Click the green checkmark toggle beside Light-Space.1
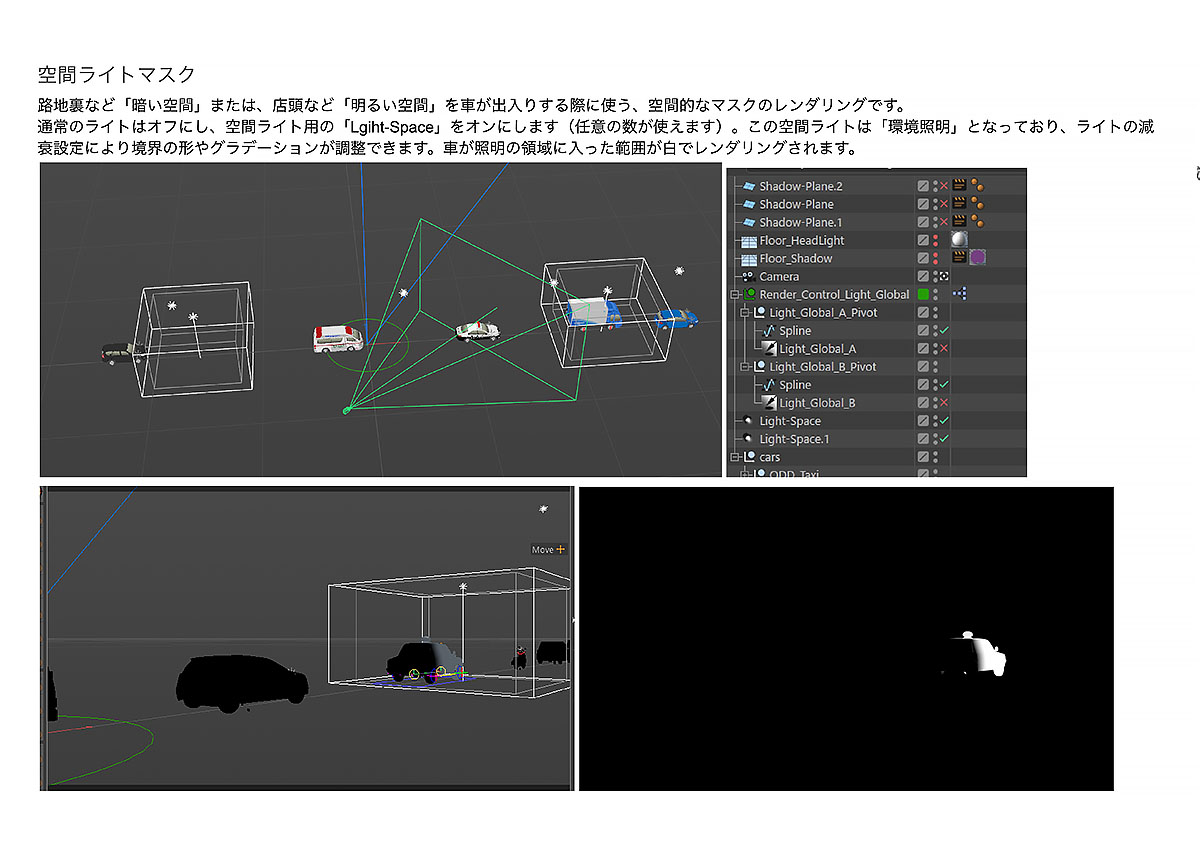This screenshot has height=848, width=1200. (942, 439)
